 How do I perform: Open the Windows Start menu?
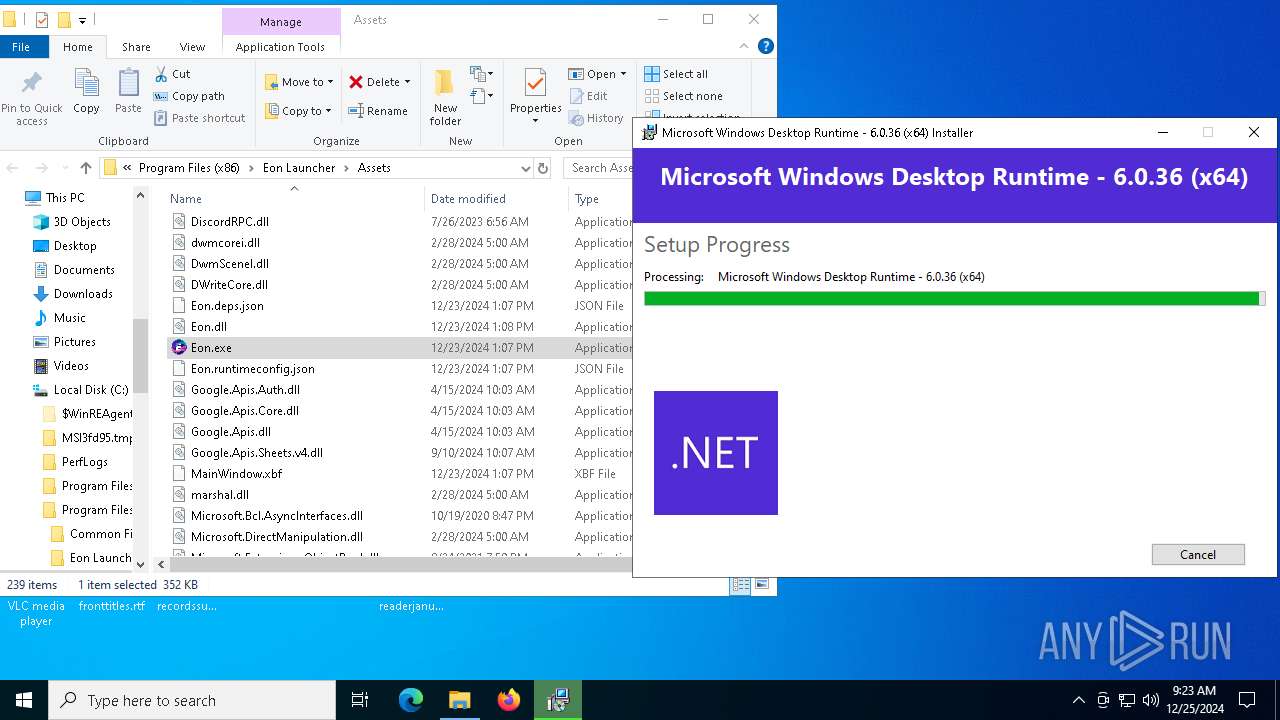click(24, 700)
